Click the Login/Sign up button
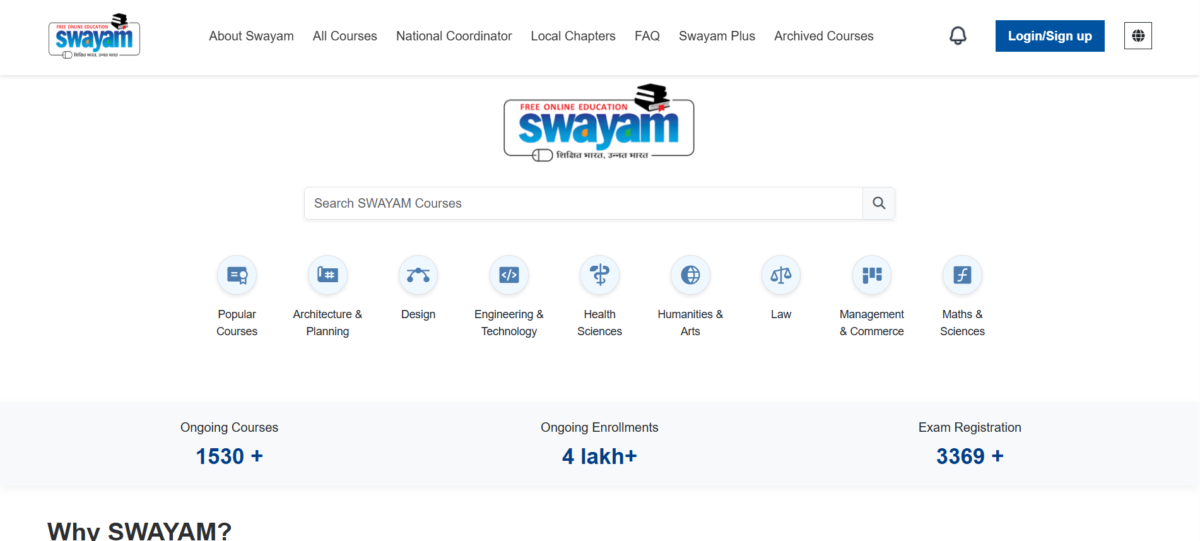This screenshot has width=1200, height=541. pyautogui.click(x=1050, y=36)
